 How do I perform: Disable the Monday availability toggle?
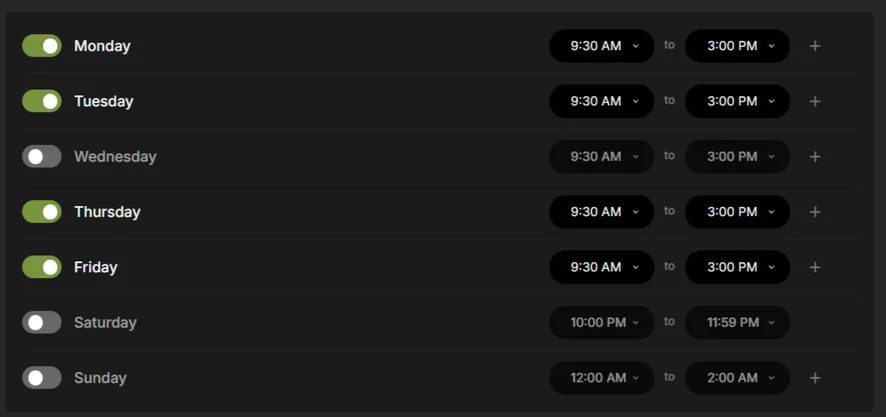pos(42,46)
